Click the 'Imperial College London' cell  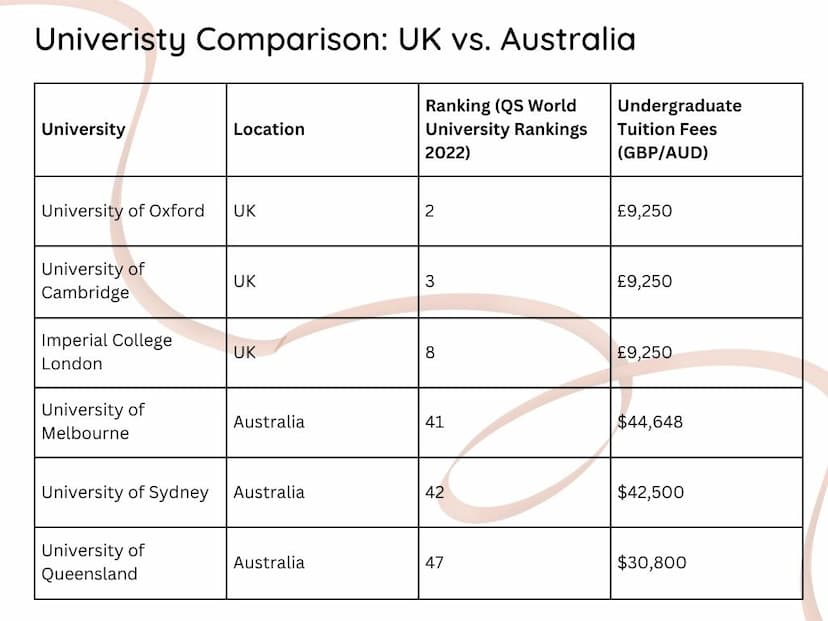130,353
